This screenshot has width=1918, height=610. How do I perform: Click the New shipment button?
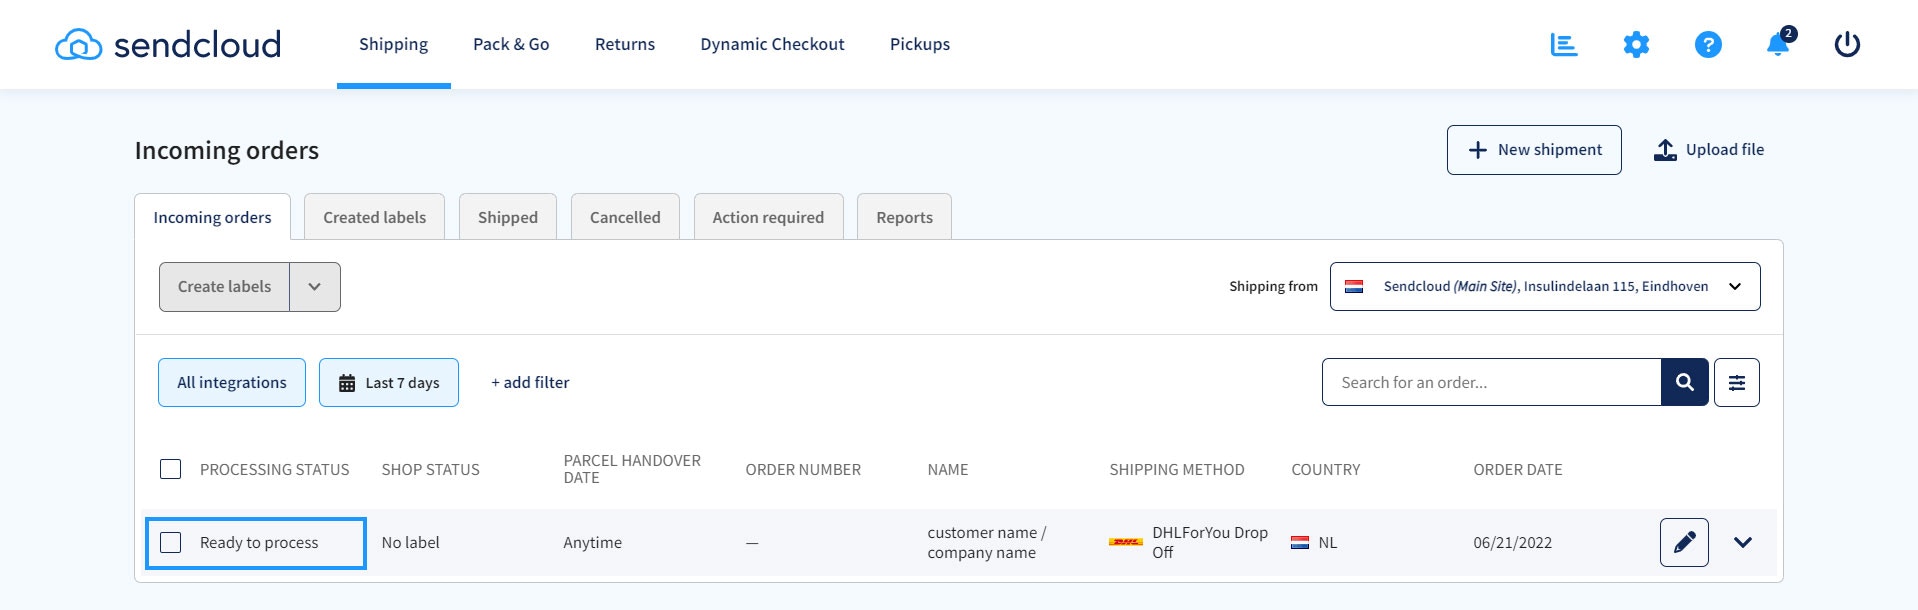pyautogui.click(x=1534, y=149)
